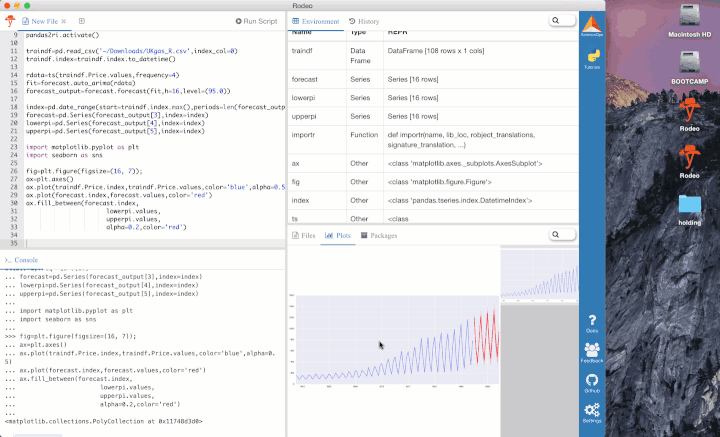Click the PolyCollection output line in console
Image resolution: width=720 pixels, height=437 pixels.
click(x=103, y=421)
